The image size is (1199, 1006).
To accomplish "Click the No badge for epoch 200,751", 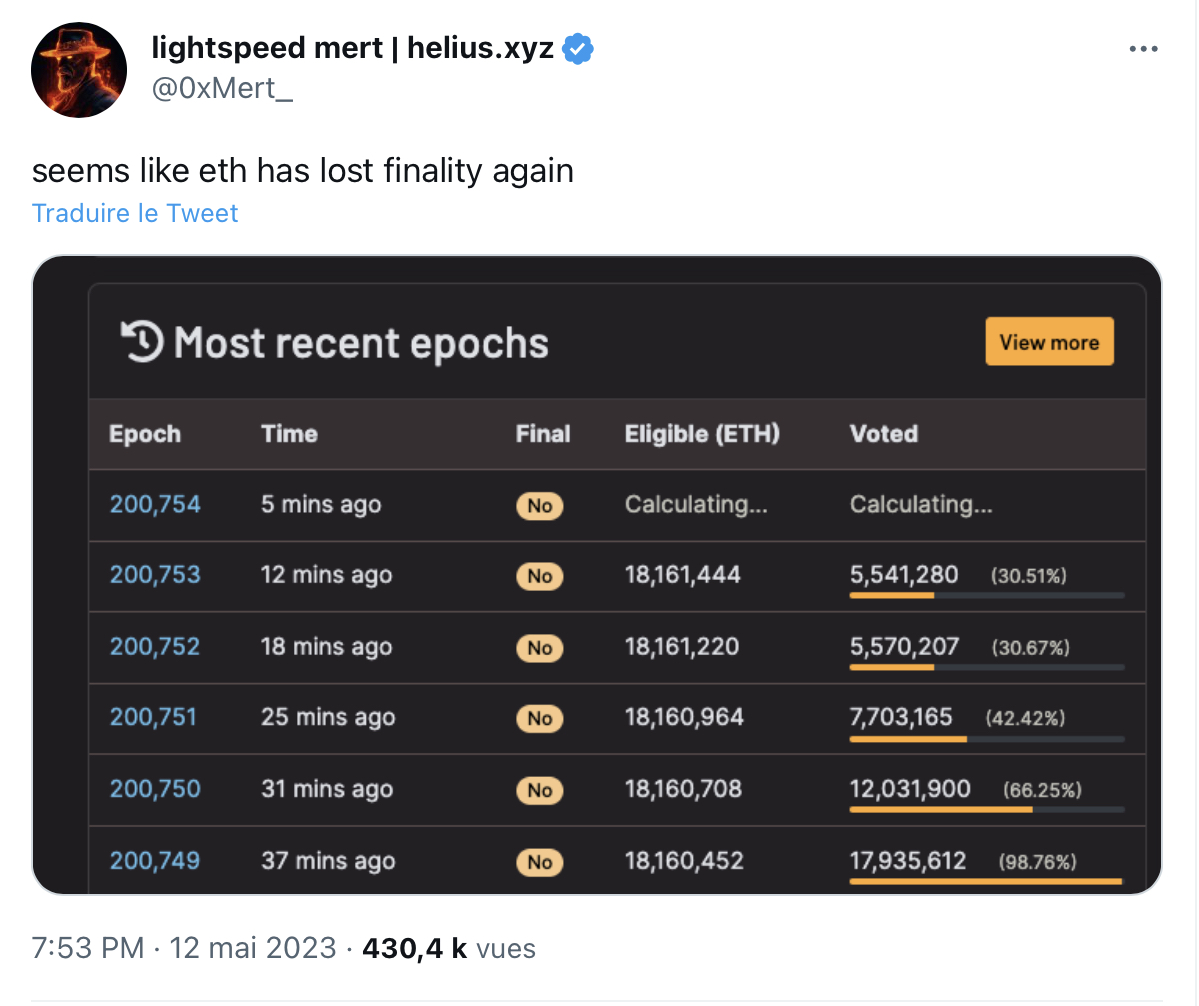I will click(540, 719).
